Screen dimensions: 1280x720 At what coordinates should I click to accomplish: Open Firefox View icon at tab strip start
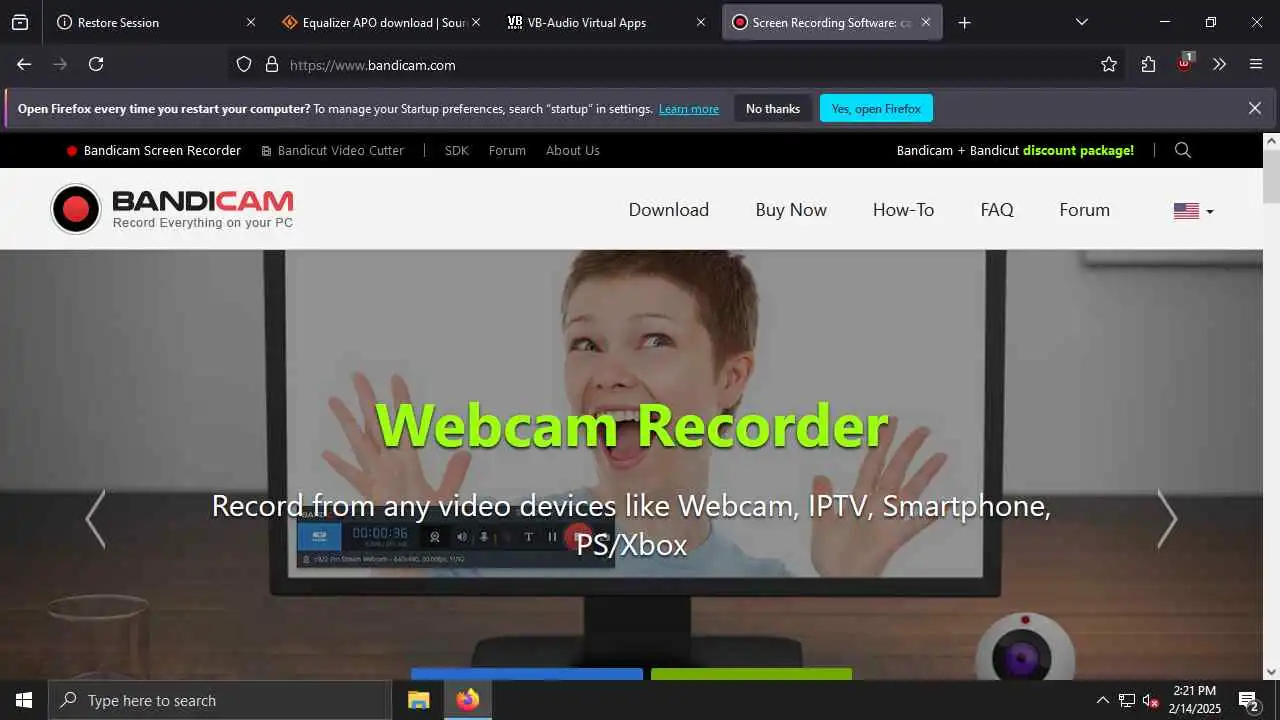click(x=20, y=22)
